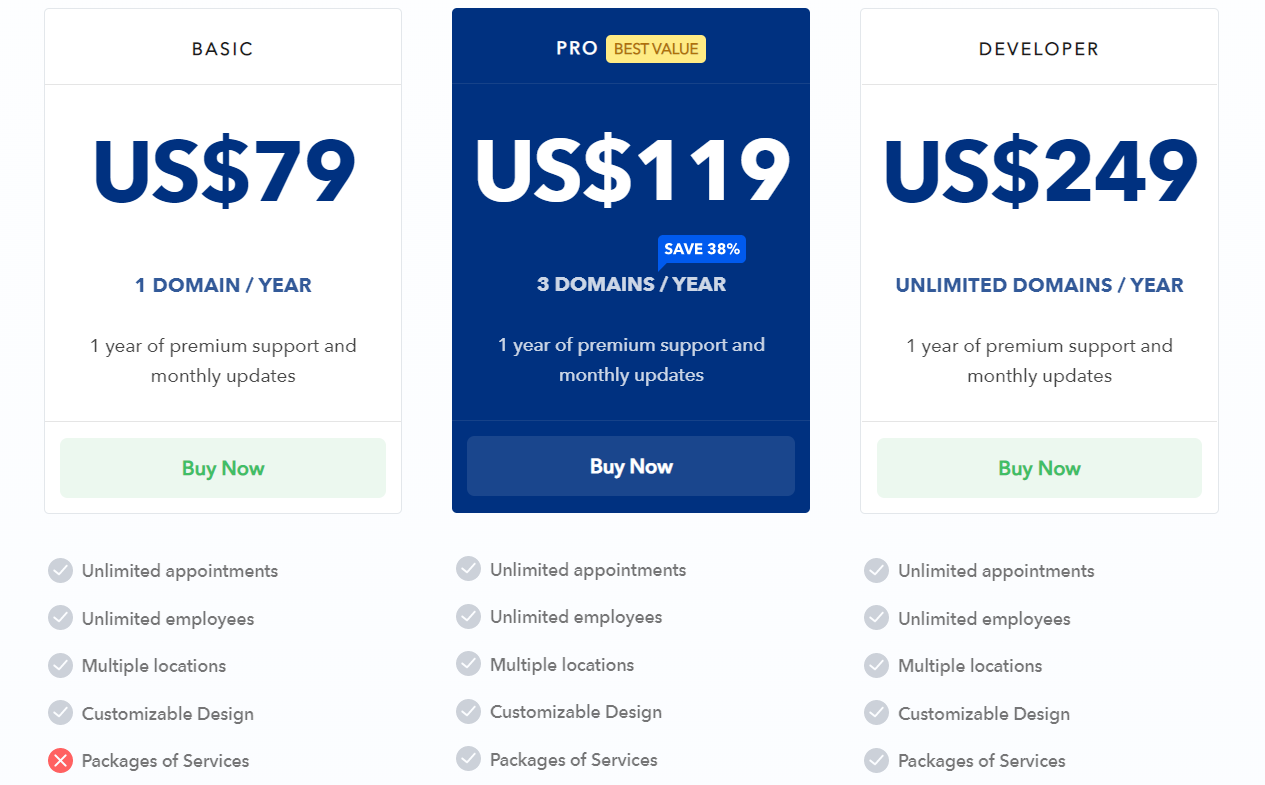The image size is (1265, 785).
Task: Click check icon for Pro Packages of Services
Action: point(469,760)
